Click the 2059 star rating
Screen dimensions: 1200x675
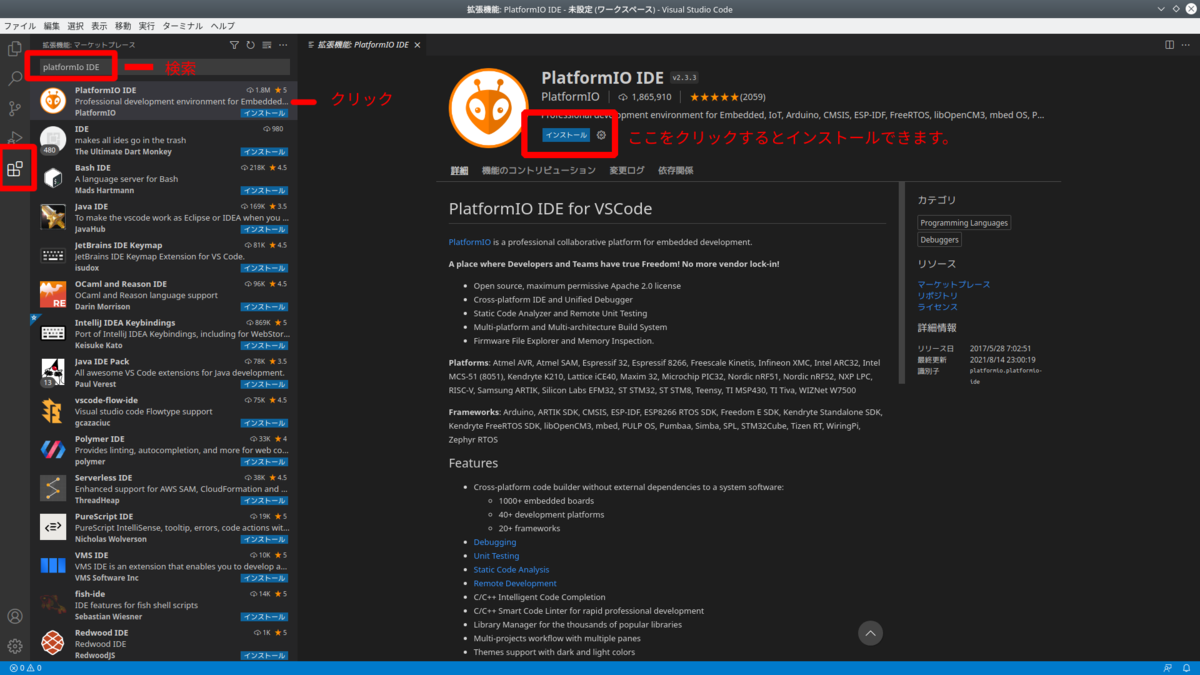(727, 97)
